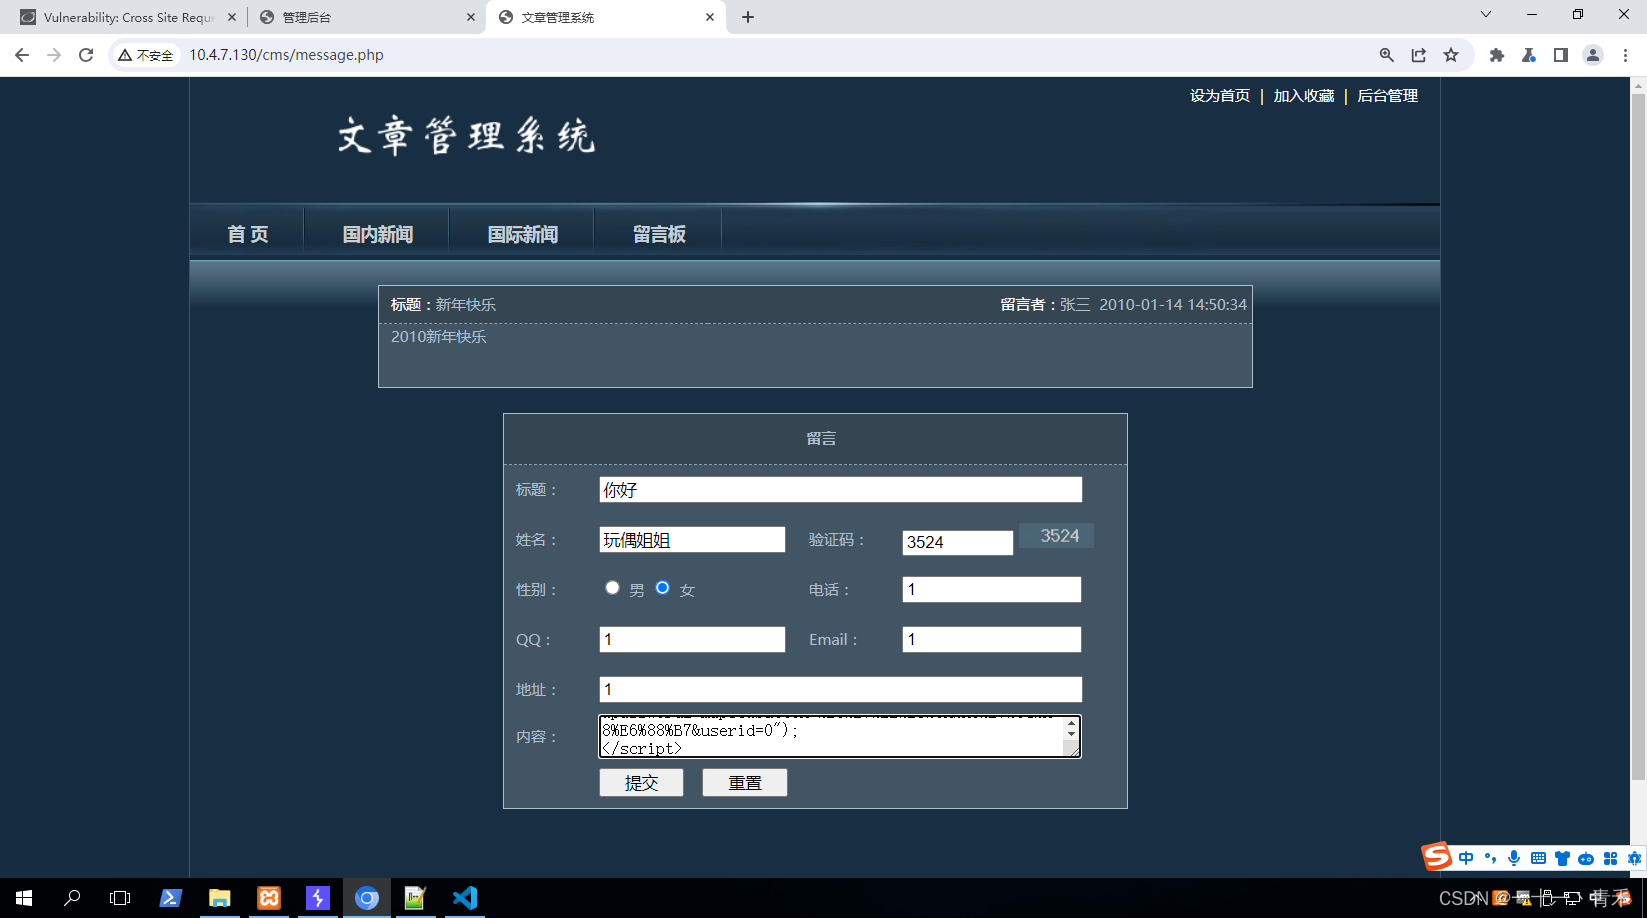Click the address bar URL

286,55
